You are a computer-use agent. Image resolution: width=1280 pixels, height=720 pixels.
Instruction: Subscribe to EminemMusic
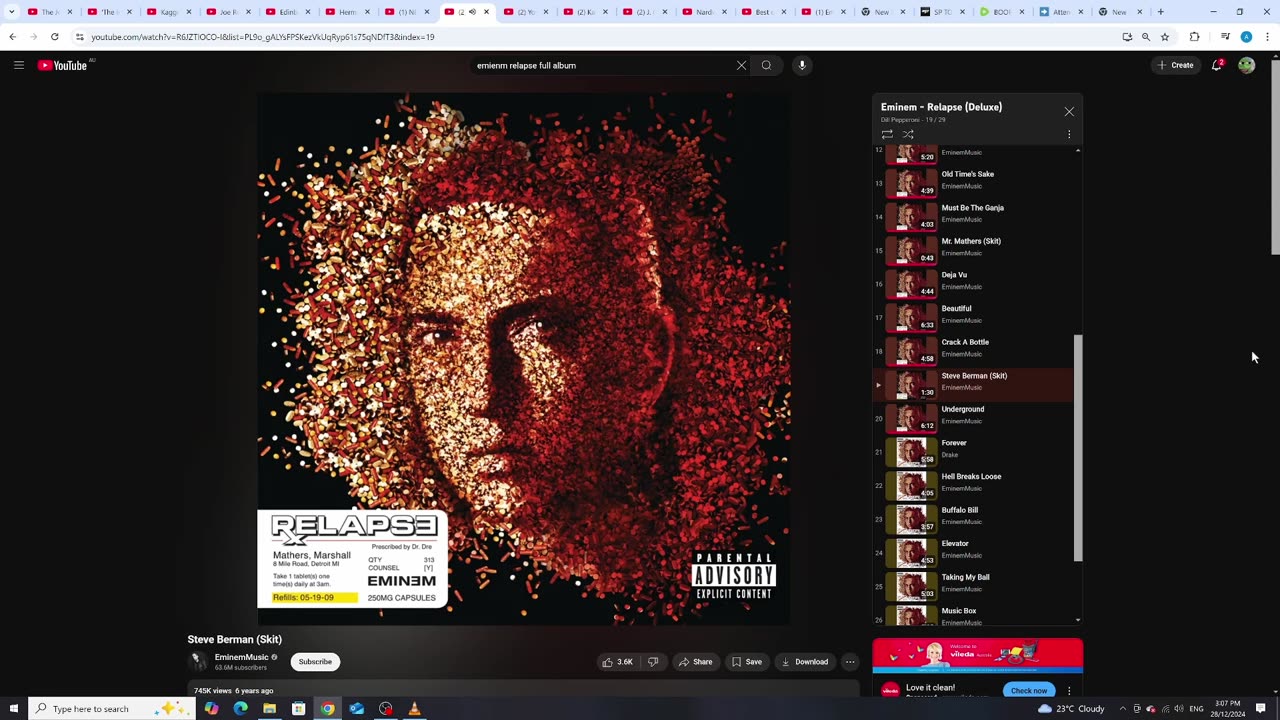[315, 661]
